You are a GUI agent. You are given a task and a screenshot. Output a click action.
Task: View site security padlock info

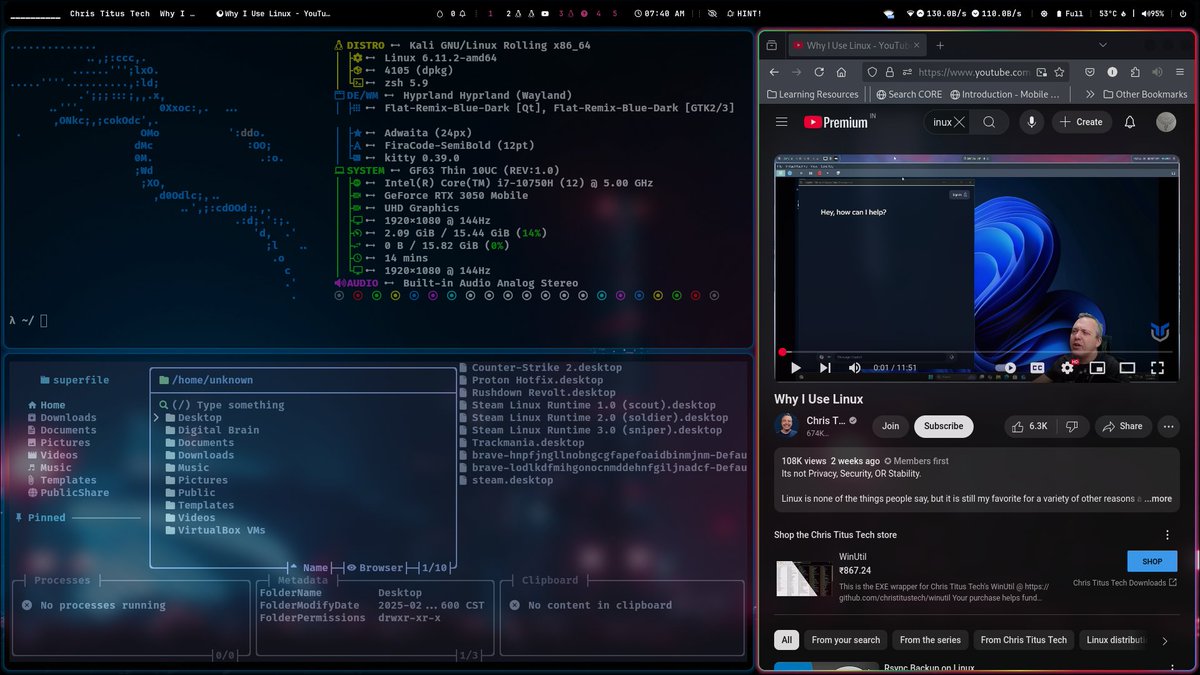click(891, 72)
